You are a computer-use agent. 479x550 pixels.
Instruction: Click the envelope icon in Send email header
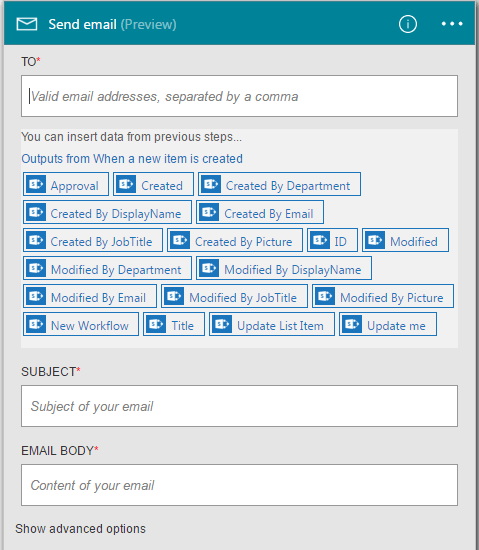[x=27, y=24]
